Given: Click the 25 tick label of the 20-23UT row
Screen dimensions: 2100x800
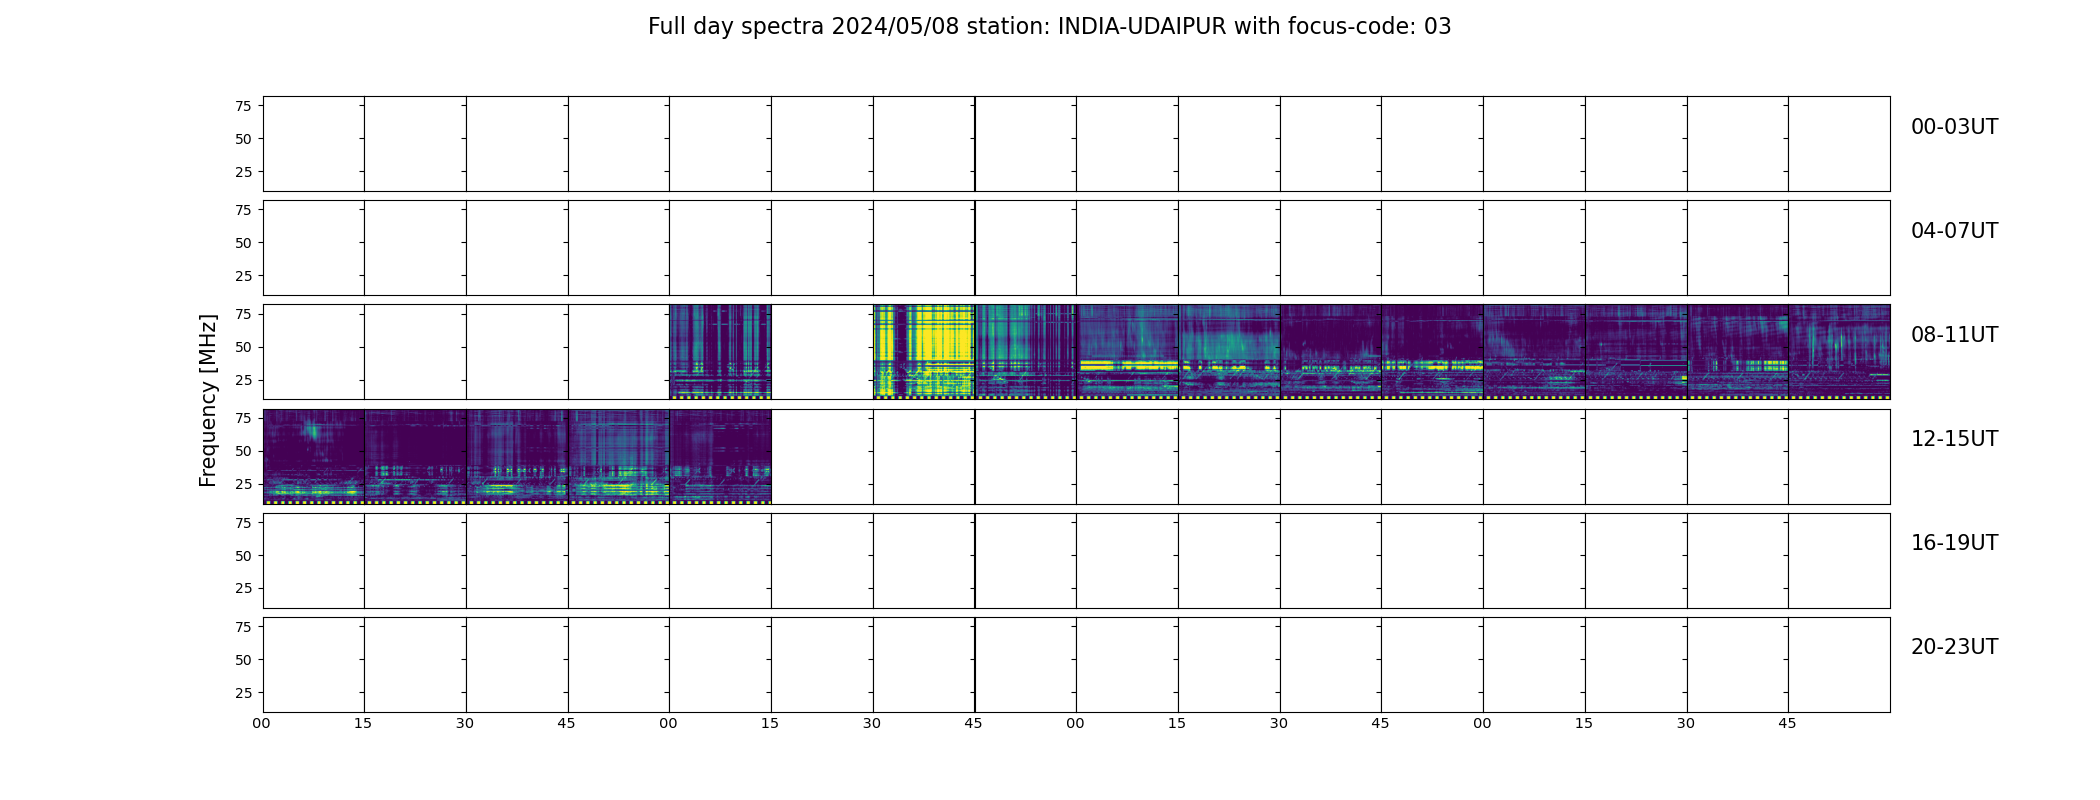Looking at the screenshot, I should pyautogui.click(x=243, y=693).
